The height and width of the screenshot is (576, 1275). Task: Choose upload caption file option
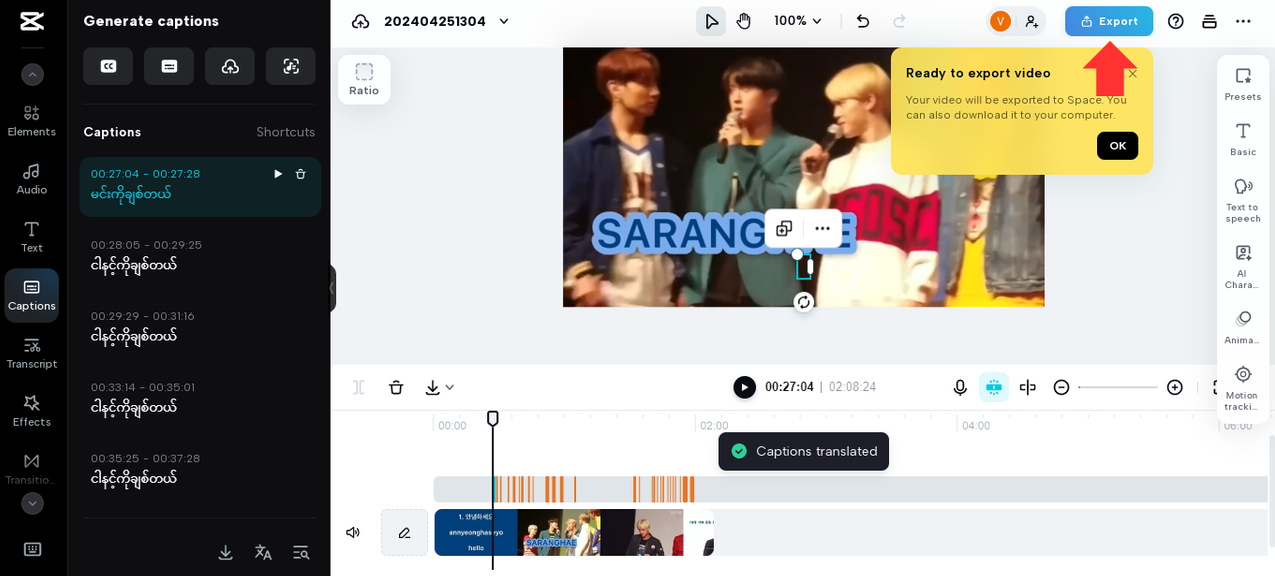pyautogui.click(x=230, y=66)
